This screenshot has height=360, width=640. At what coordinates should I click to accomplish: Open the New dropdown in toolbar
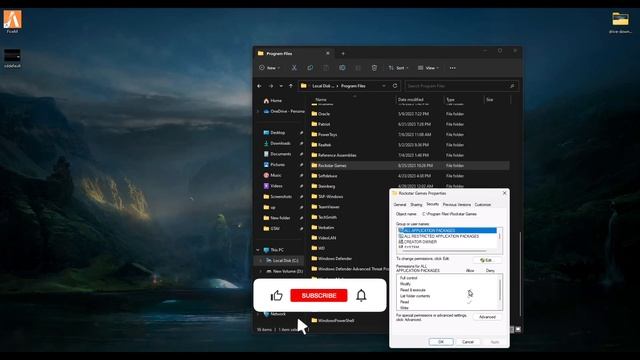269,68
